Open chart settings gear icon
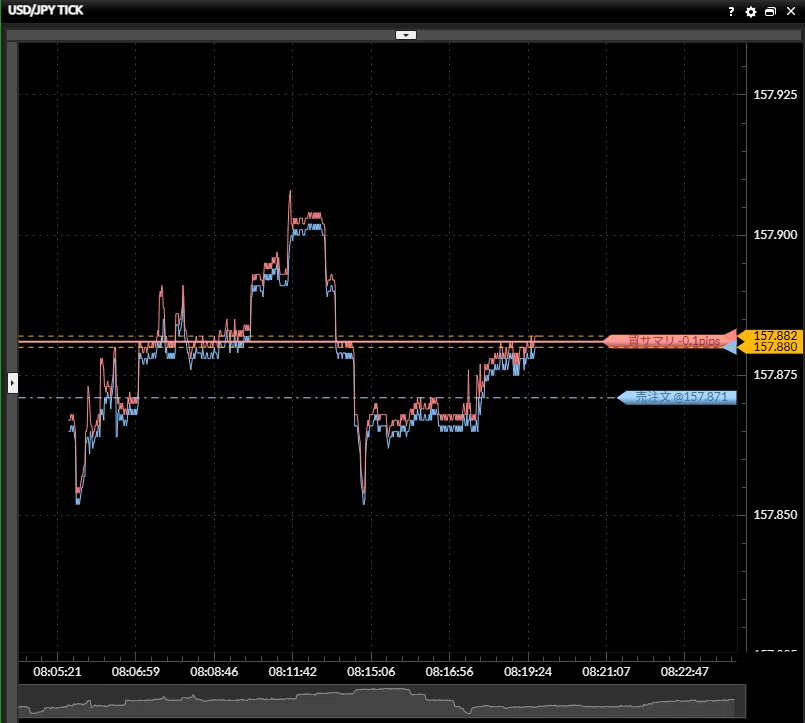 tap(751, 12)
